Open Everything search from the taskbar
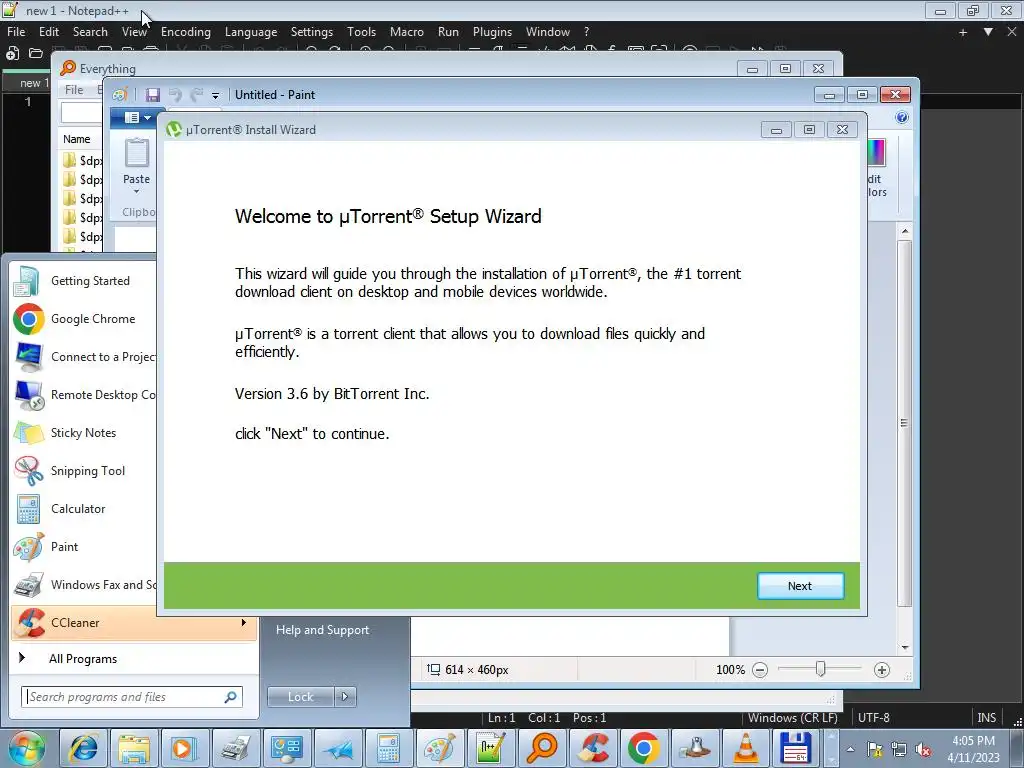Viewport: 1024px width, 768px height. click(541, 748)
